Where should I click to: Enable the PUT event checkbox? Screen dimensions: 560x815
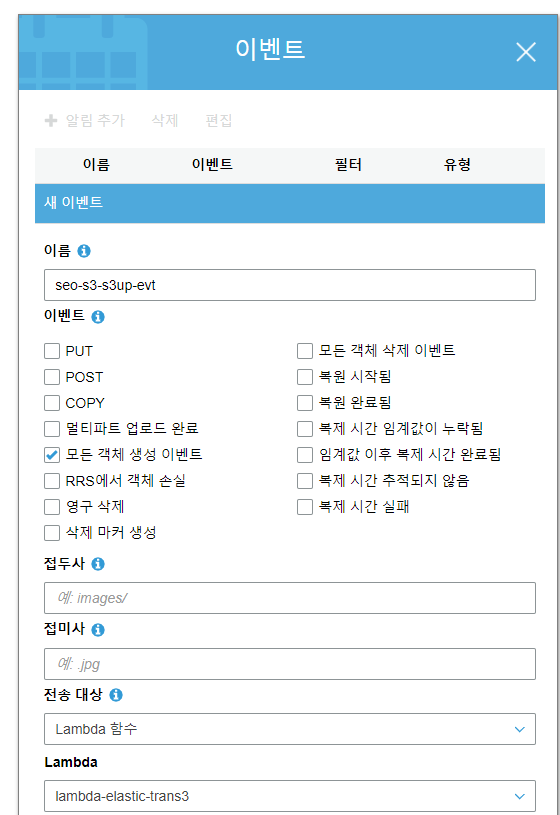[x=52, y=351]
